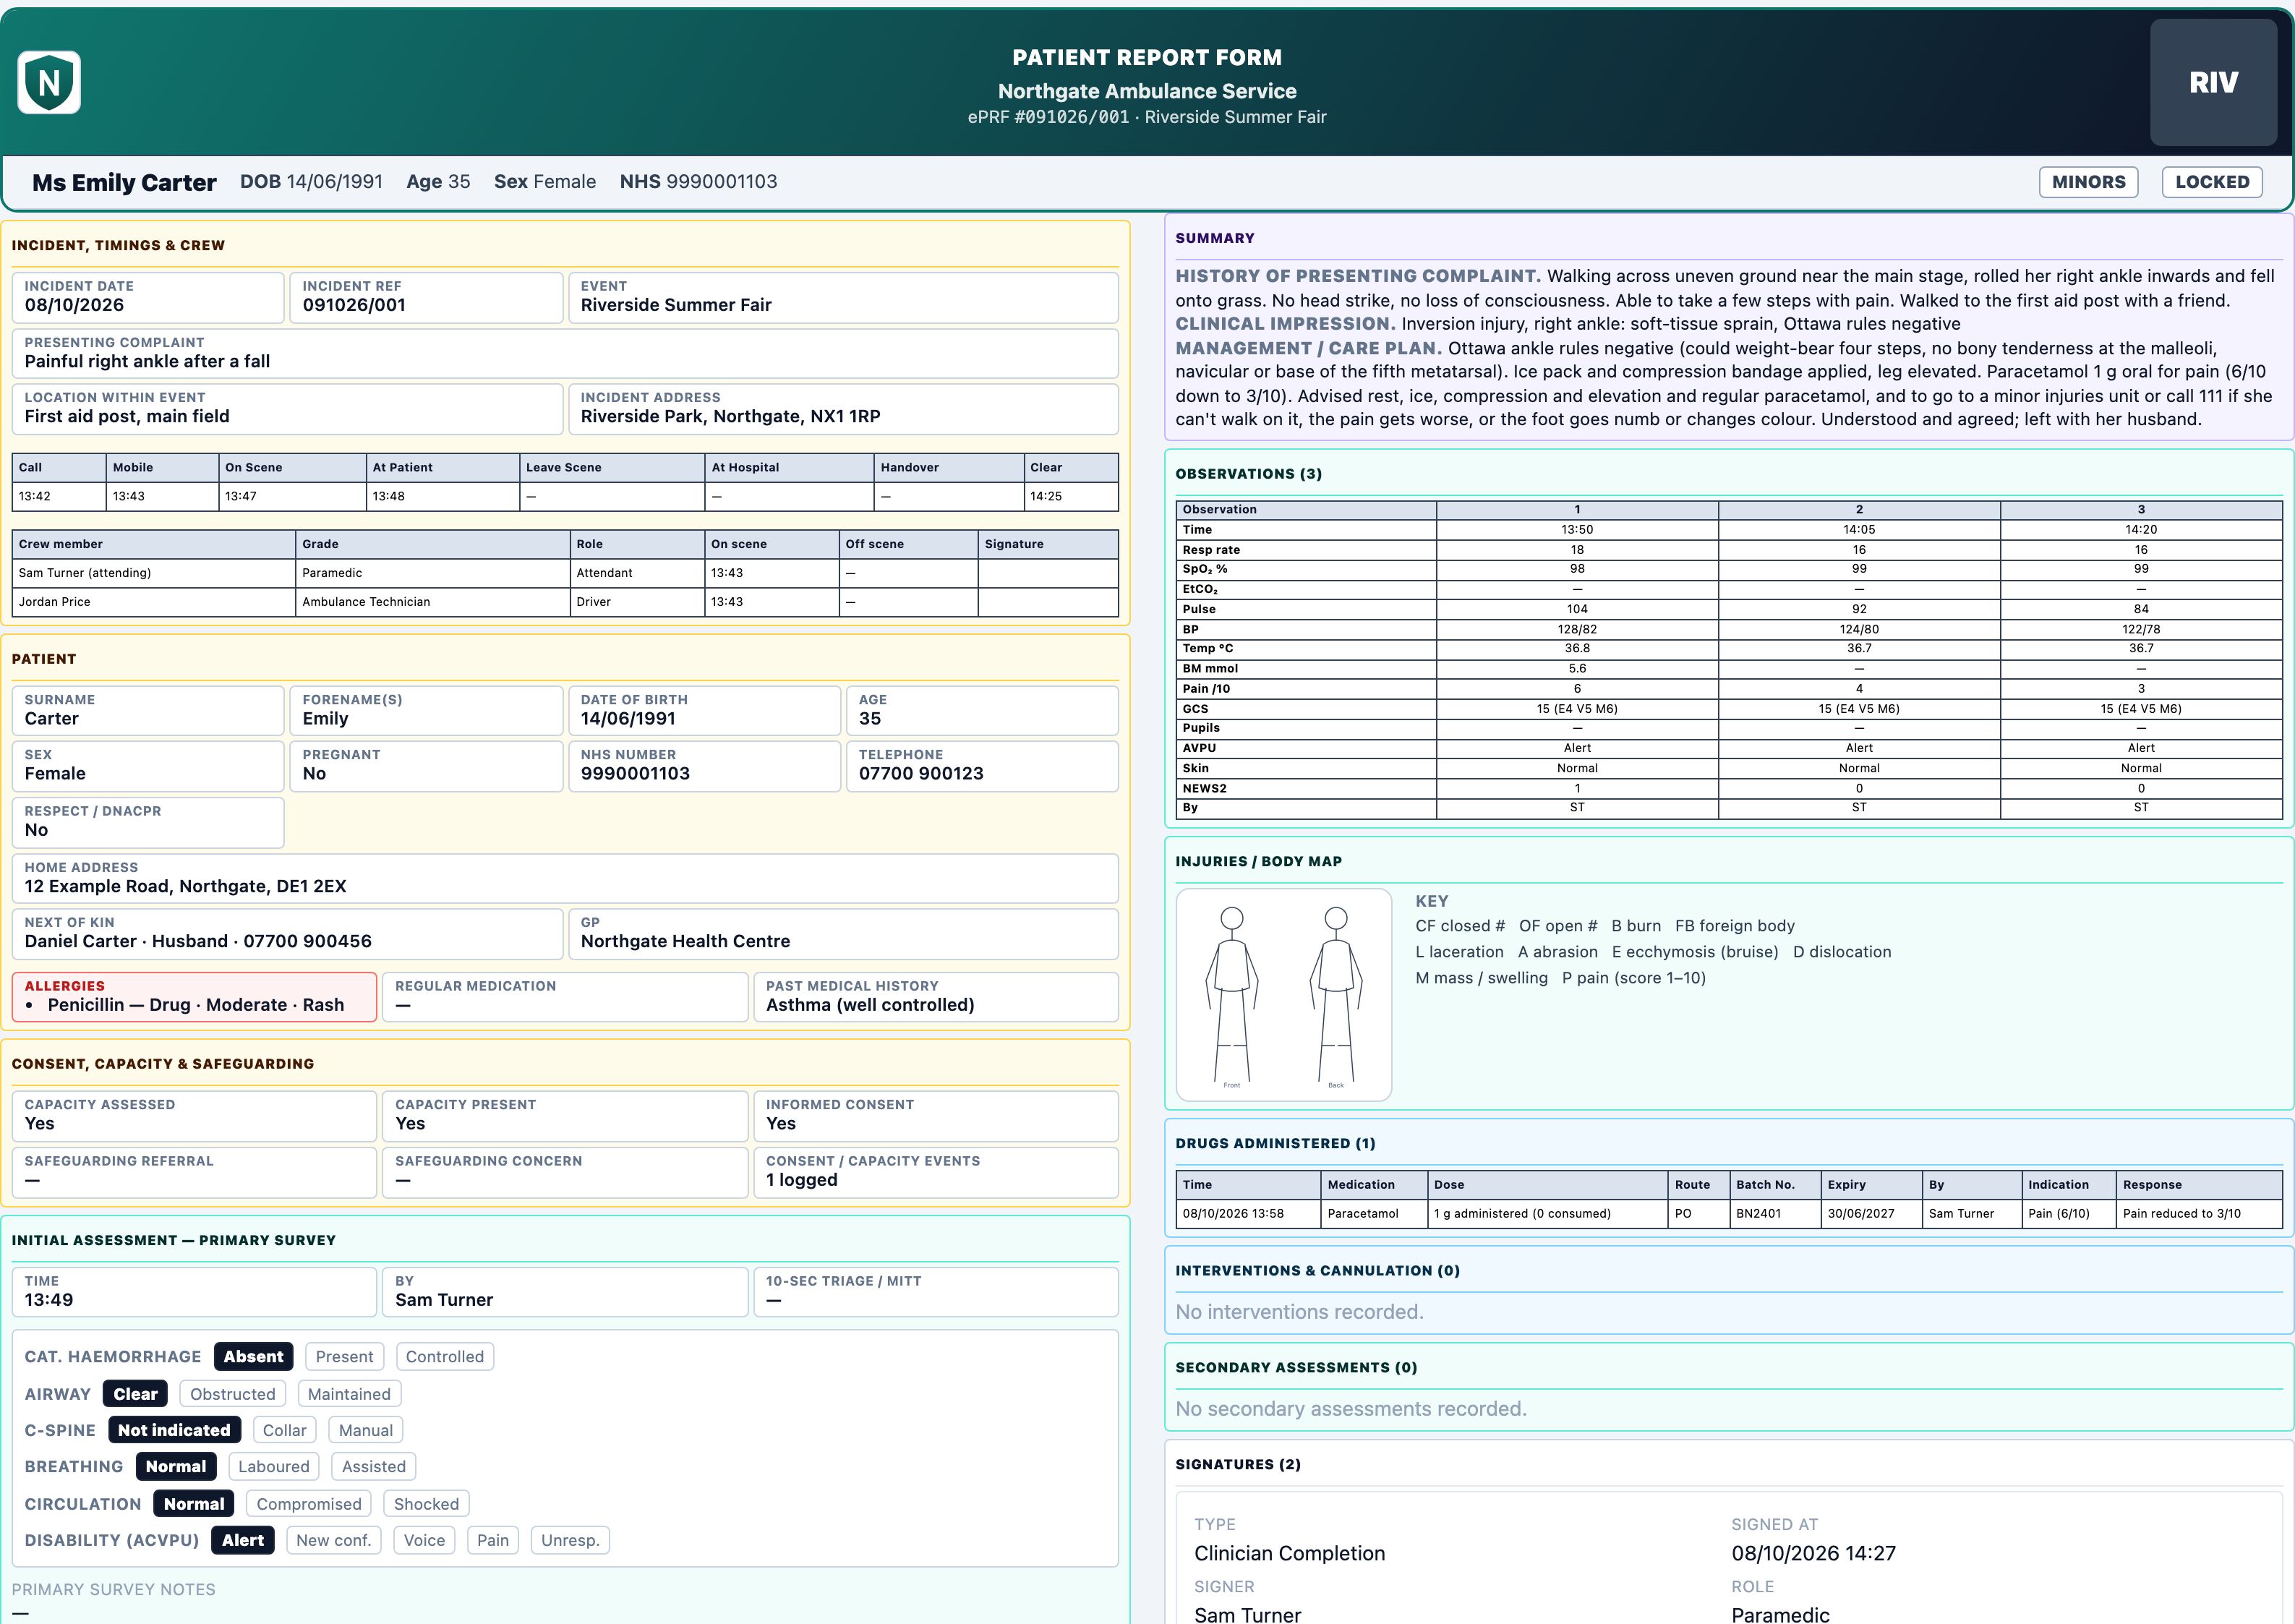Click the Observations (3) section heading
Screen dimensions: 2295x1624
(x=1248, y=474)
